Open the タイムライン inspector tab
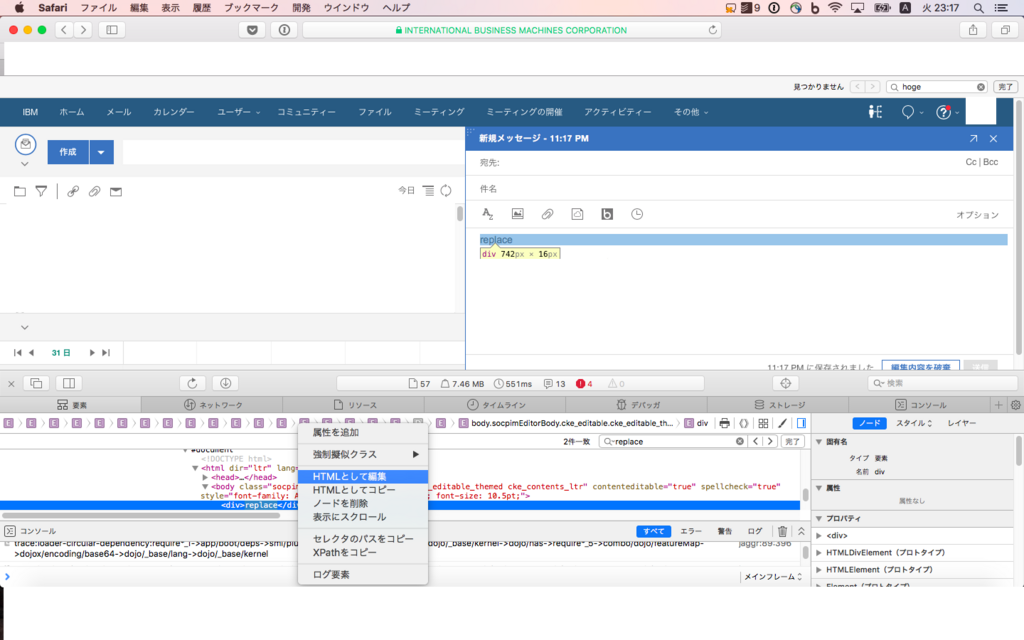This screenshot has height=640, width=1024. coord(496,405)
